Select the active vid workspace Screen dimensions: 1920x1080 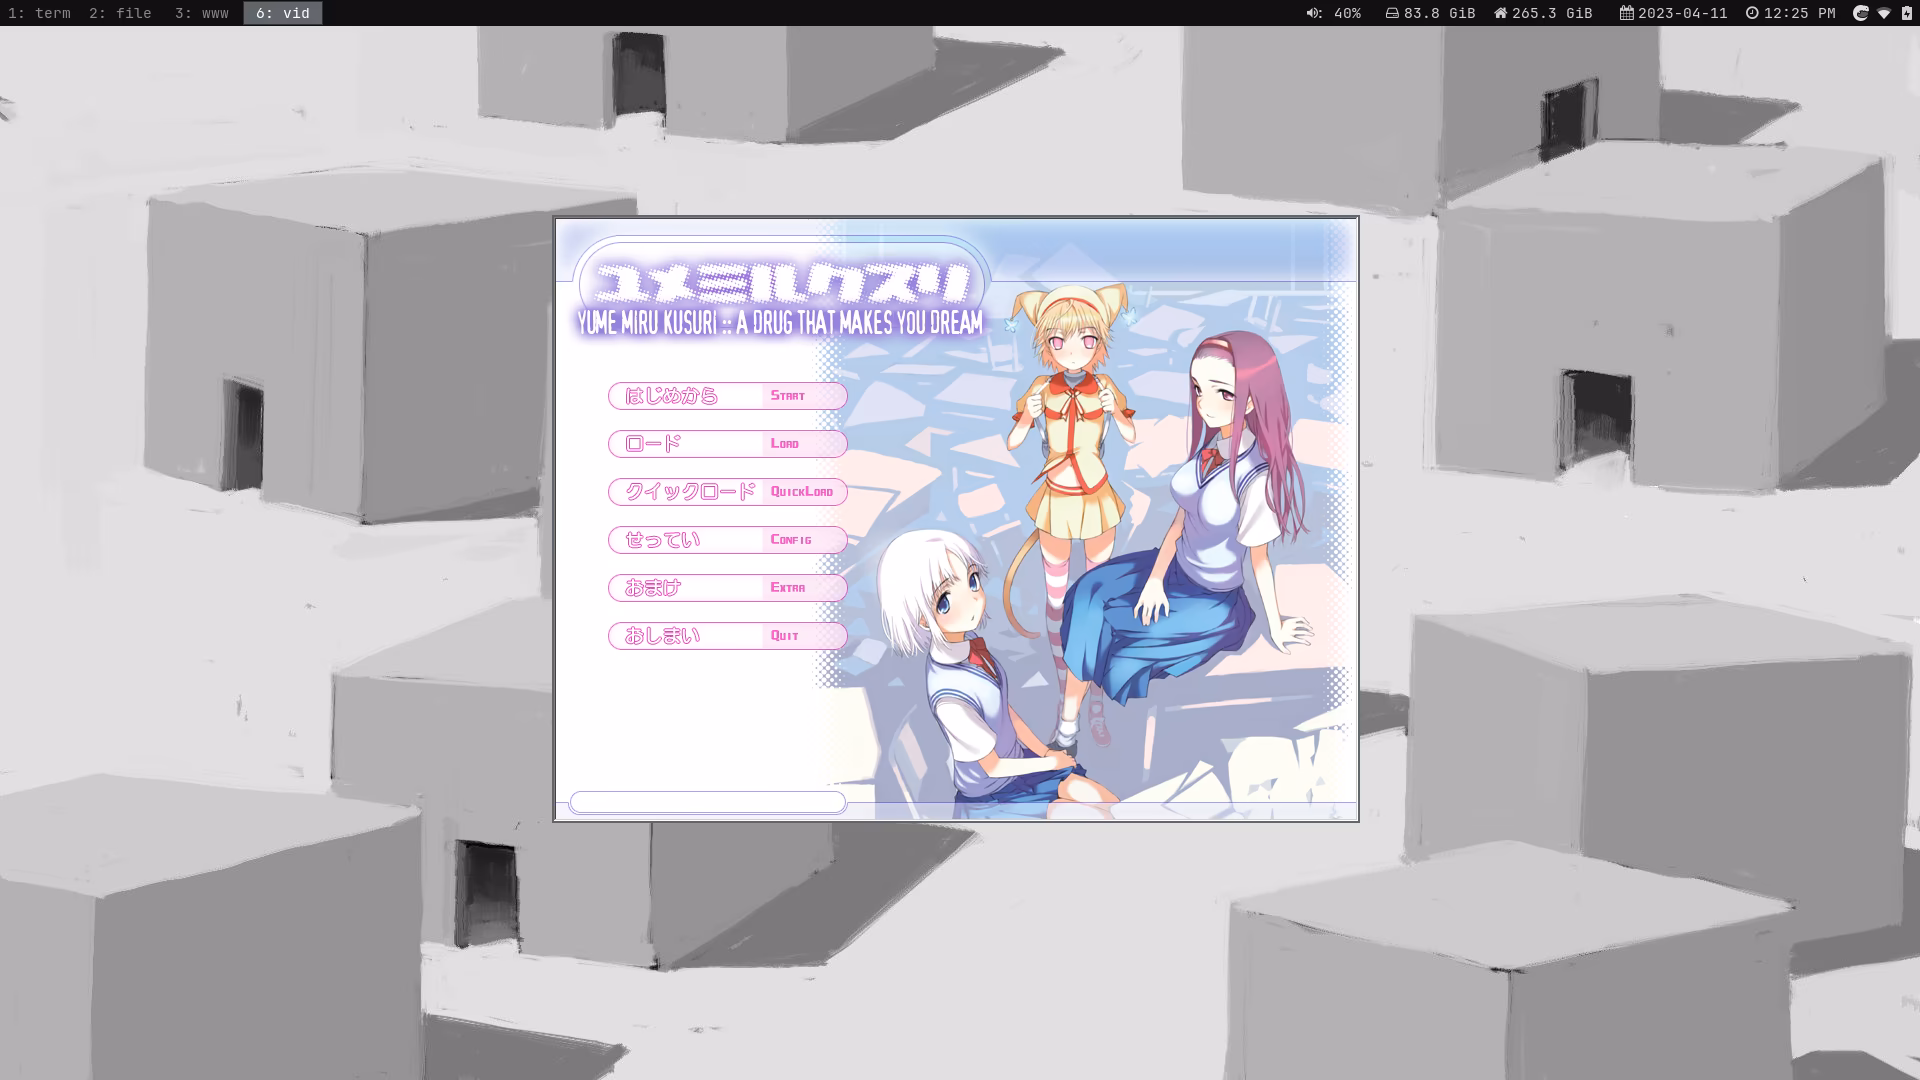click(x=283, y=13)
